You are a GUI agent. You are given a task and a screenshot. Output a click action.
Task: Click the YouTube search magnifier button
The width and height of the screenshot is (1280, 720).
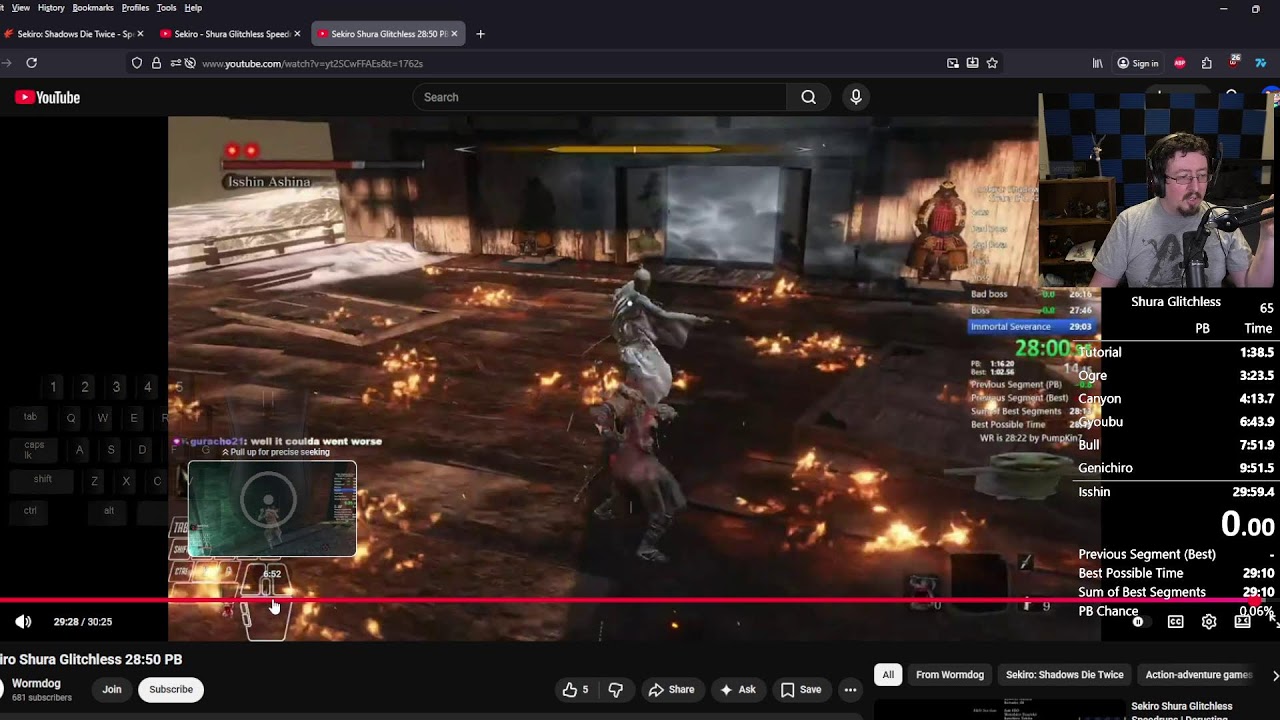tap(808, 97)
